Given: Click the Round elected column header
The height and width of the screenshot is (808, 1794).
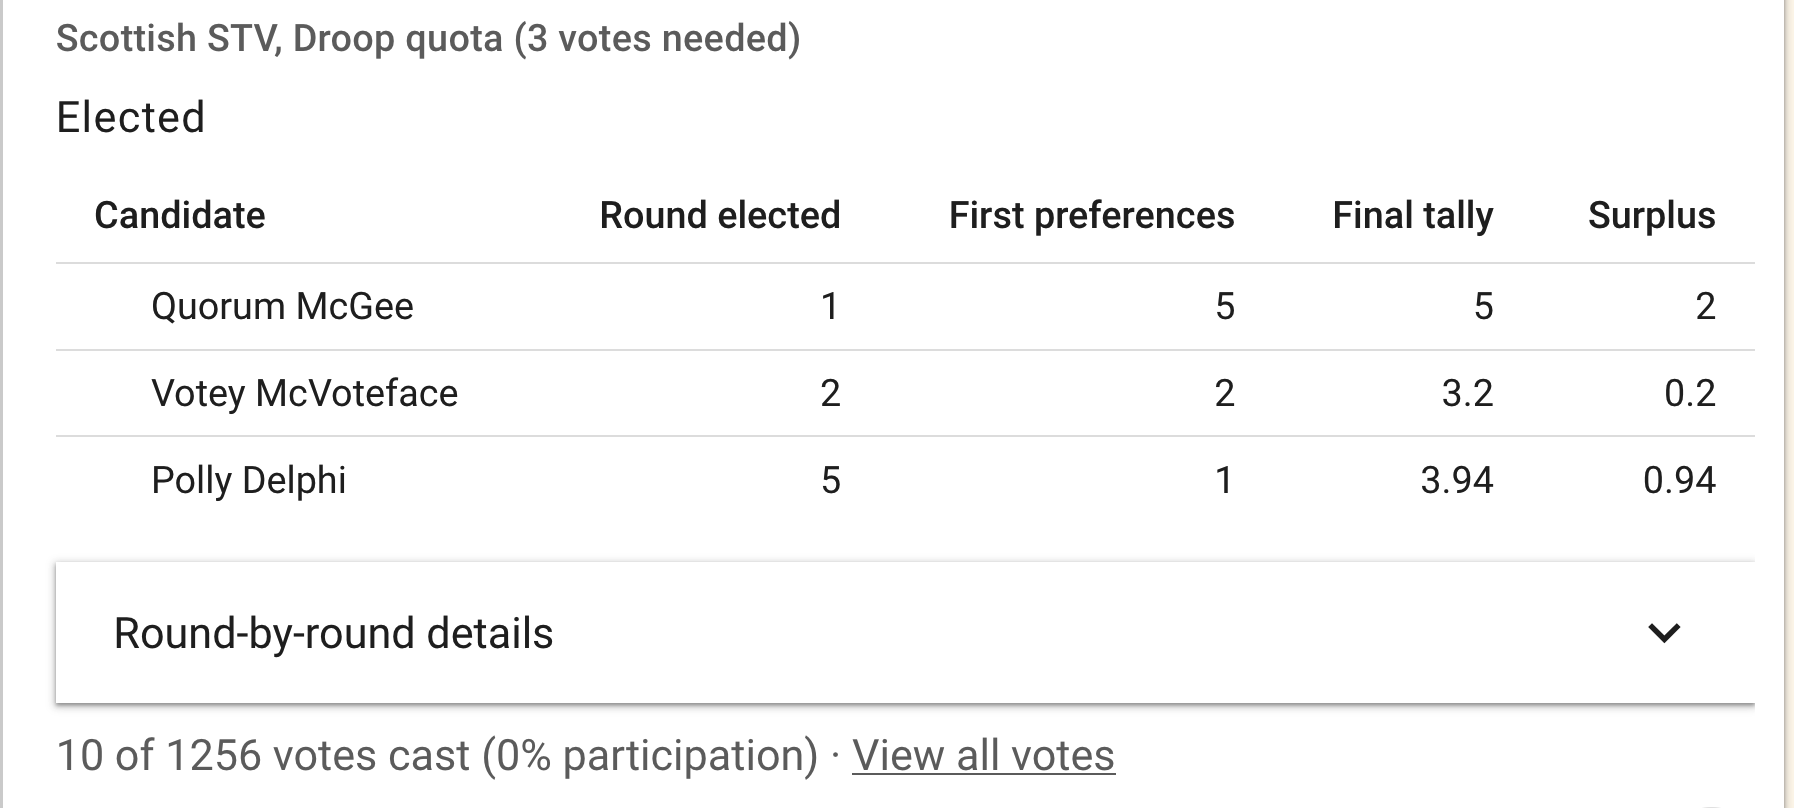Looking at the screenshot, I should tap(720, 215).
